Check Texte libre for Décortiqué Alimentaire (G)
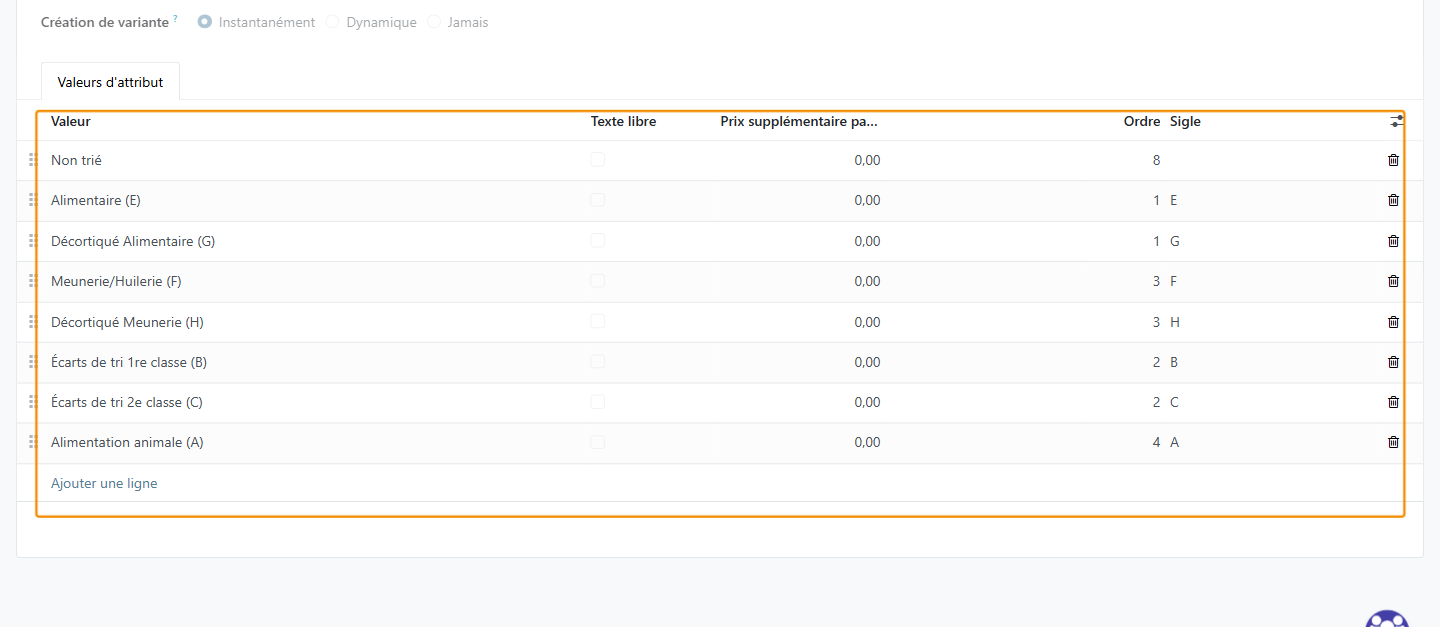The width and height of the screenshot is (1440, 627). coord(597,240)
